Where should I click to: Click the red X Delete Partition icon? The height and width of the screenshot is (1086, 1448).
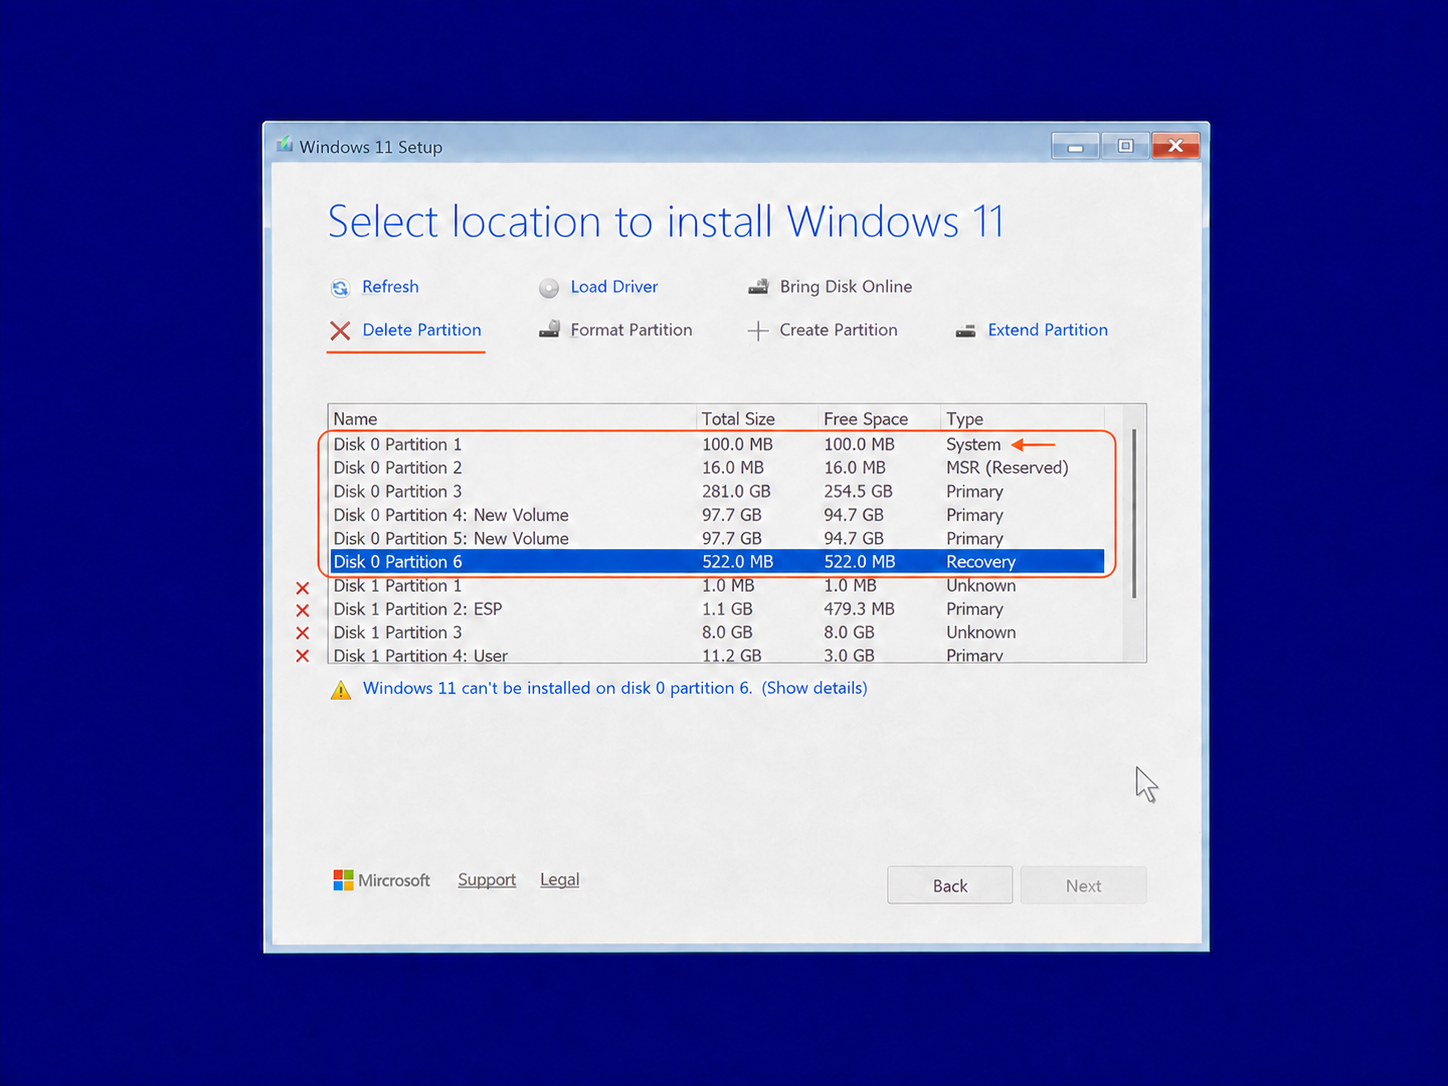(x=340, y=331)
